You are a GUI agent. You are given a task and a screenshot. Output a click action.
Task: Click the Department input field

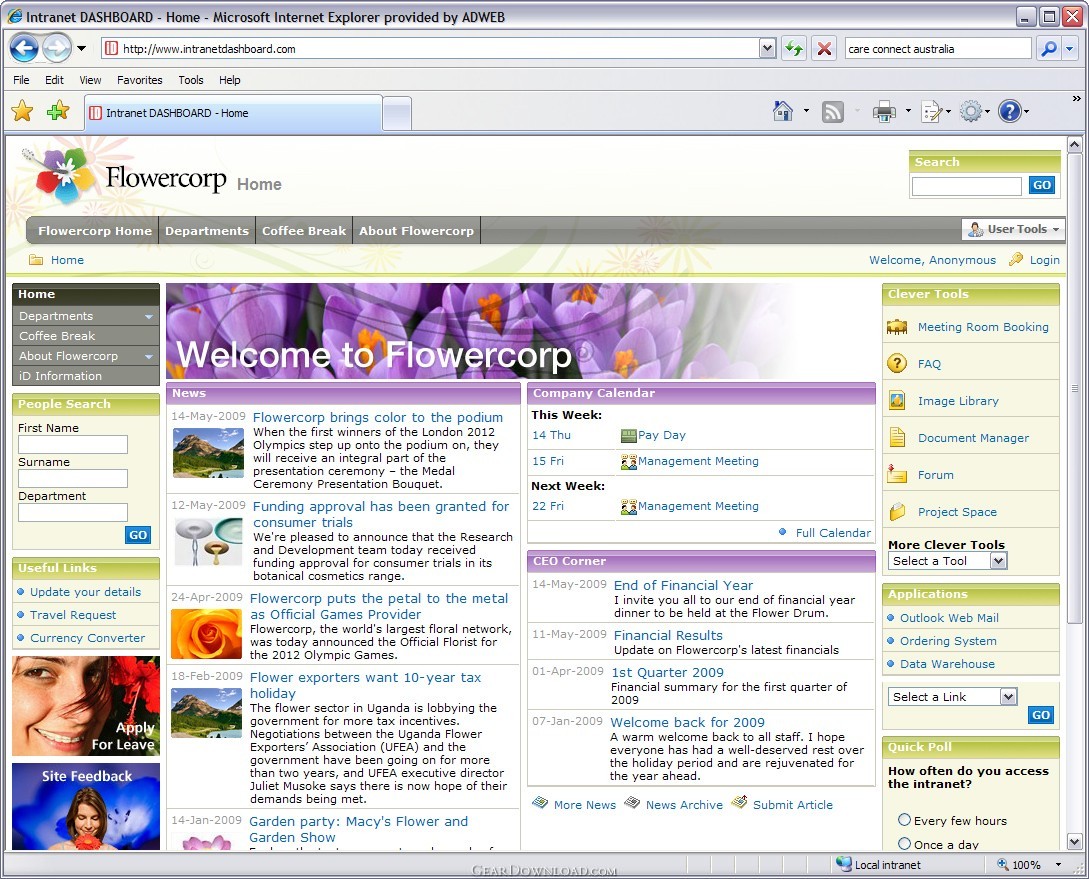[x=73, y=512]
